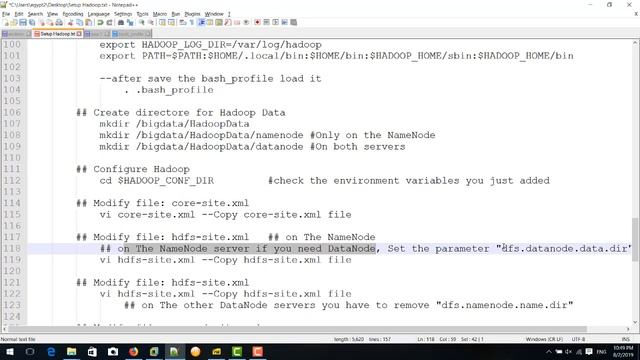The width and height of the screenshot is (640, 360).
Task: Click the Playback macro toolbar icon
Action: pos(276,22)
